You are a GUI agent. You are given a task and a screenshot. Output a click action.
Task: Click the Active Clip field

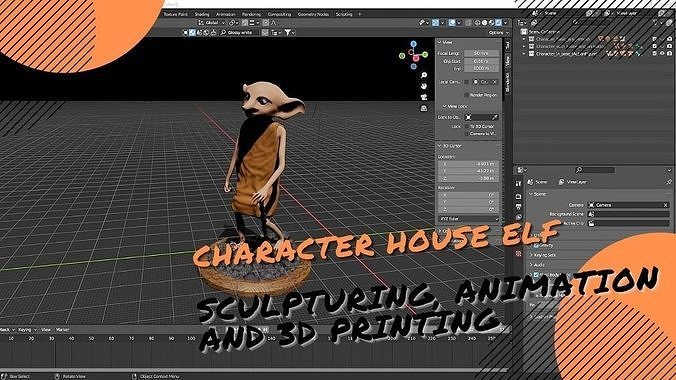[x=629, y=223]
